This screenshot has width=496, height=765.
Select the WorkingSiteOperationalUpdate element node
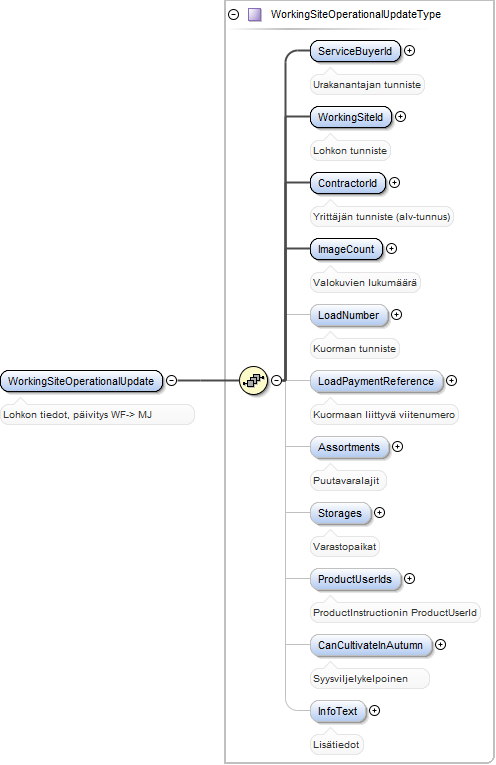tap(81, 381)
